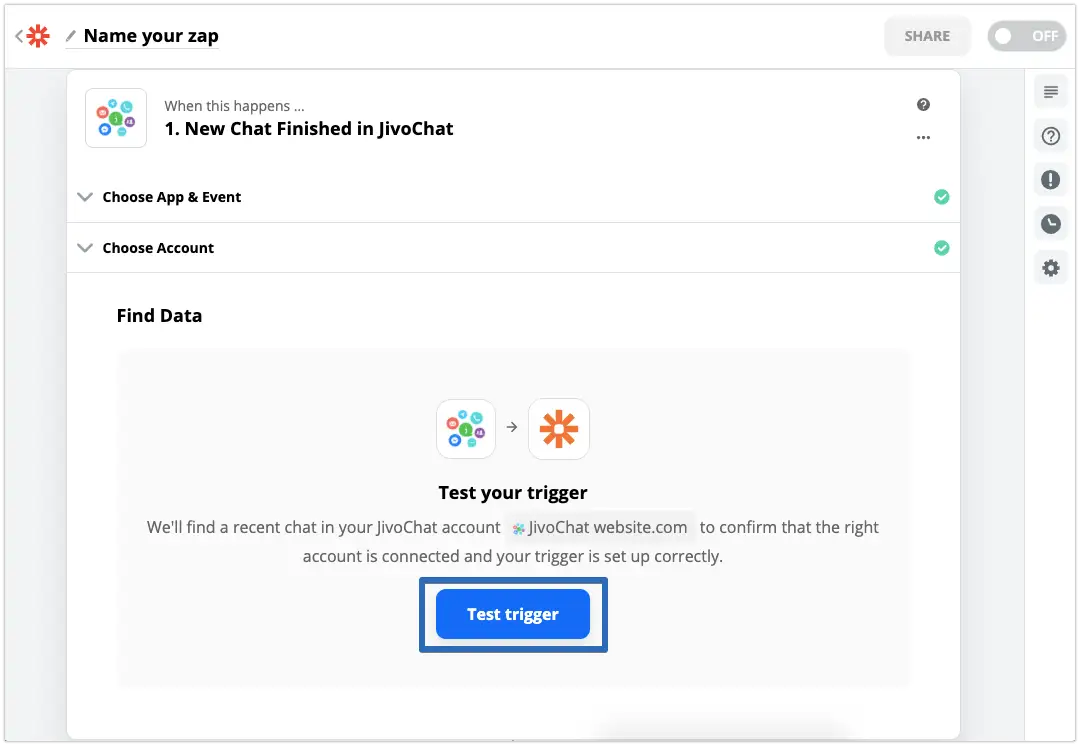Click the Find Data section heading
Image resolution: width=1080 pixels, height=746 pixels.
(x=159, y=315)
